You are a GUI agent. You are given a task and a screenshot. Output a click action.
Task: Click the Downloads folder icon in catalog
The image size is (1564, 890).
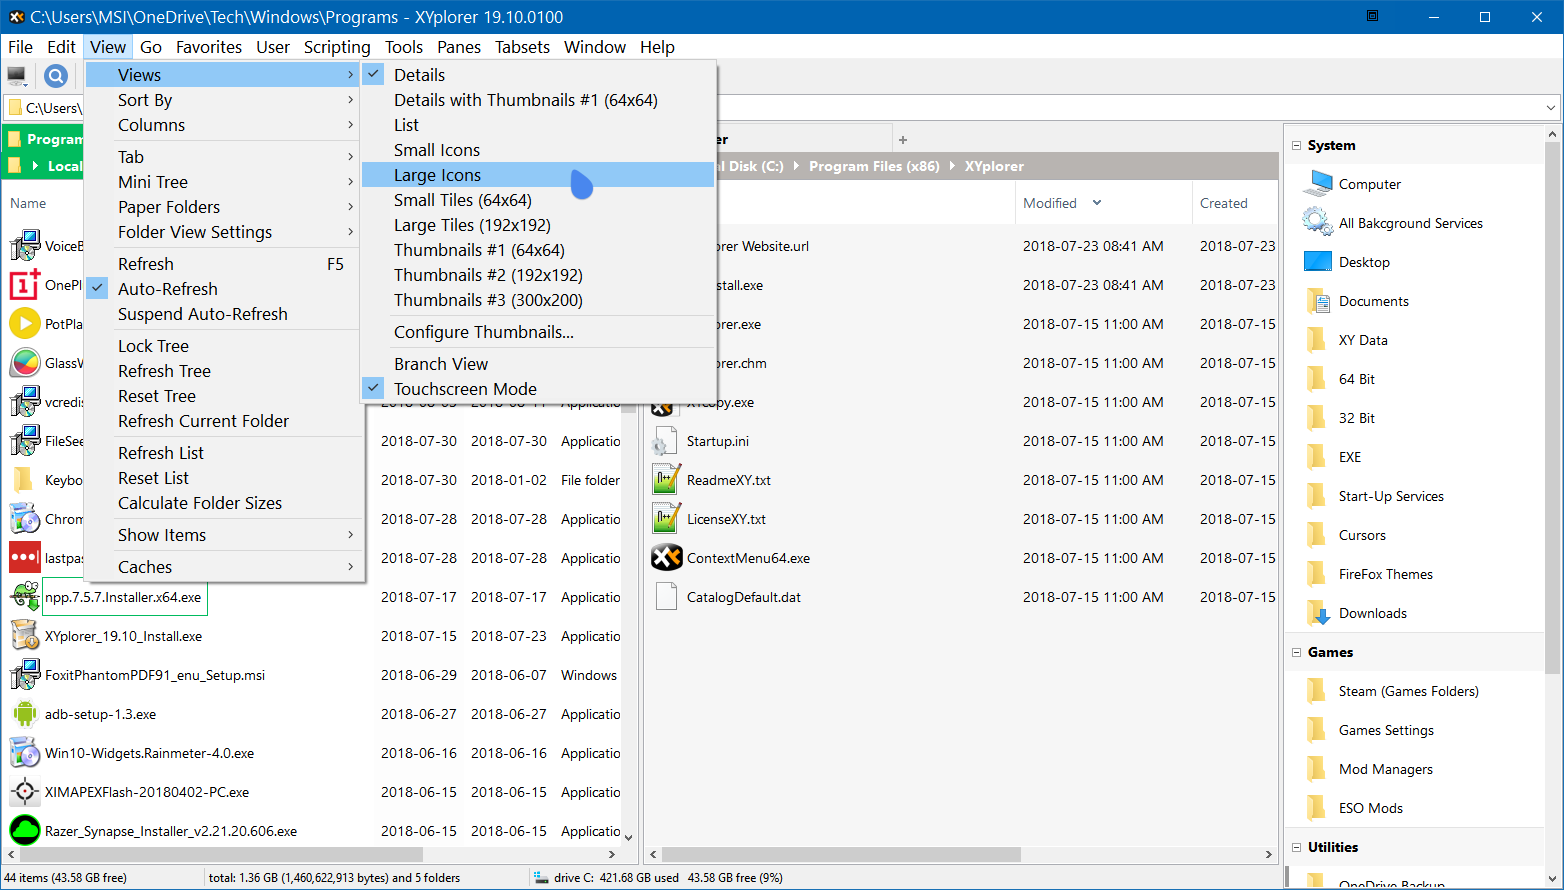1318,613
